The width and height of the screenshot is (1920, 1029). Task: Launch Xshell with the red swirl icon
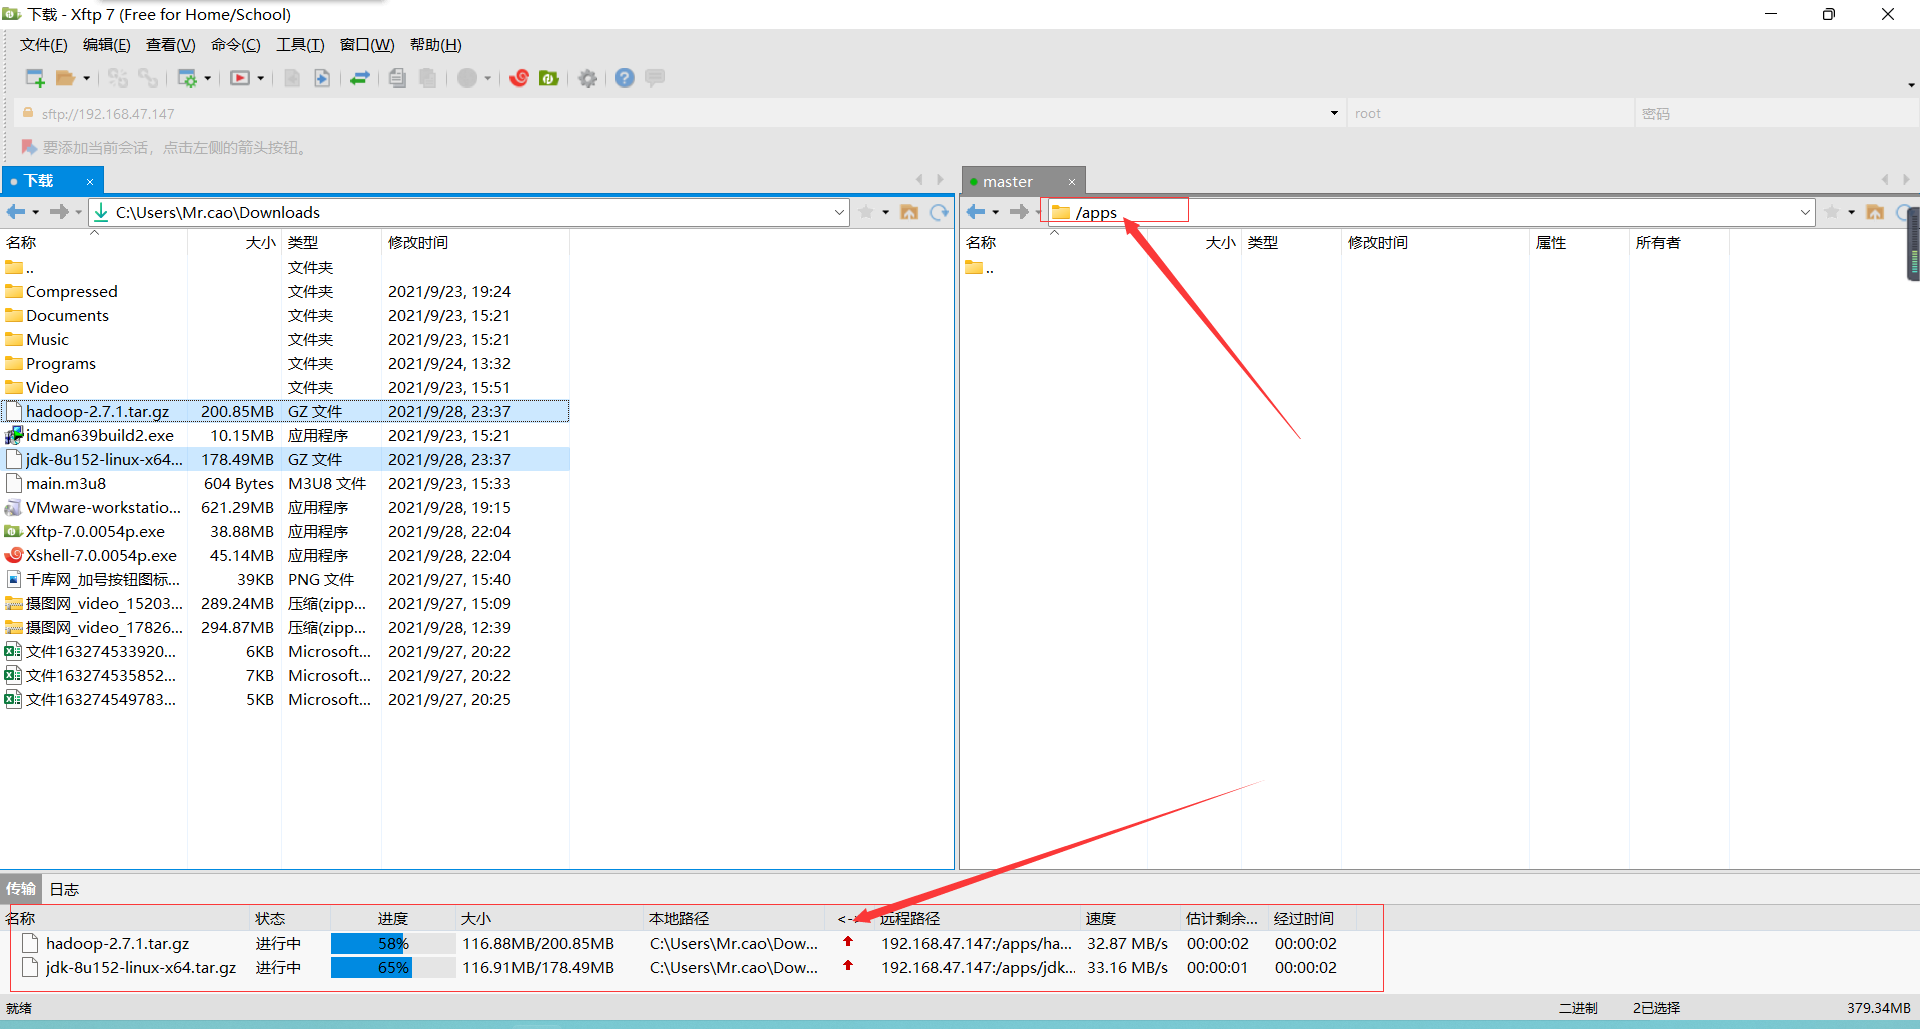(x=519, y=78)
